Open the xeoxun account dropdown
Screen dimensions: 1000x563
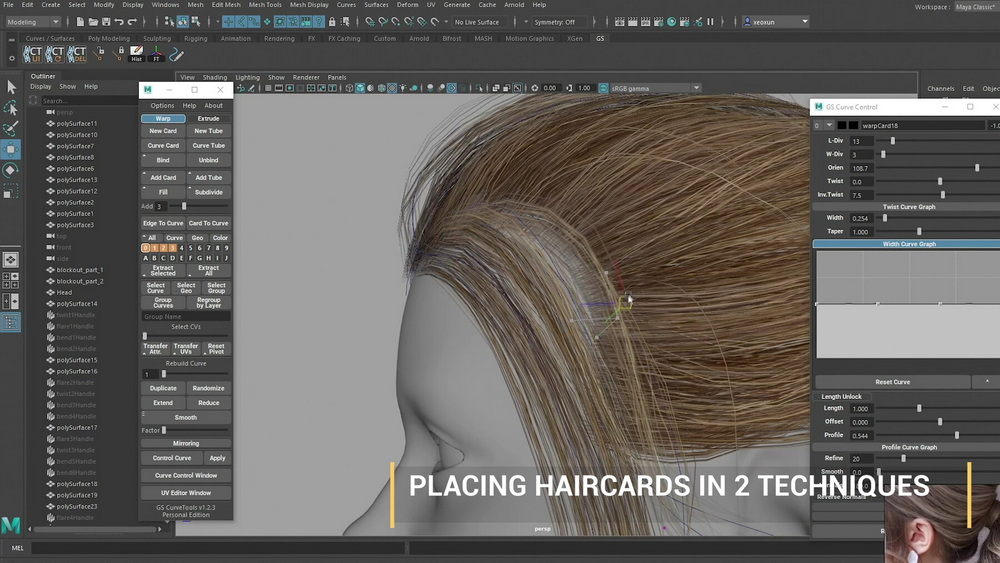pos(776,22)
